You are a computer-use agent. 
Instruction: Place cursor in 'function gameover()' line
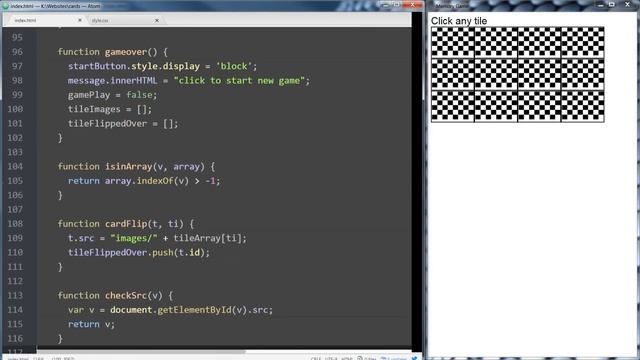click(x=113, y=52)
